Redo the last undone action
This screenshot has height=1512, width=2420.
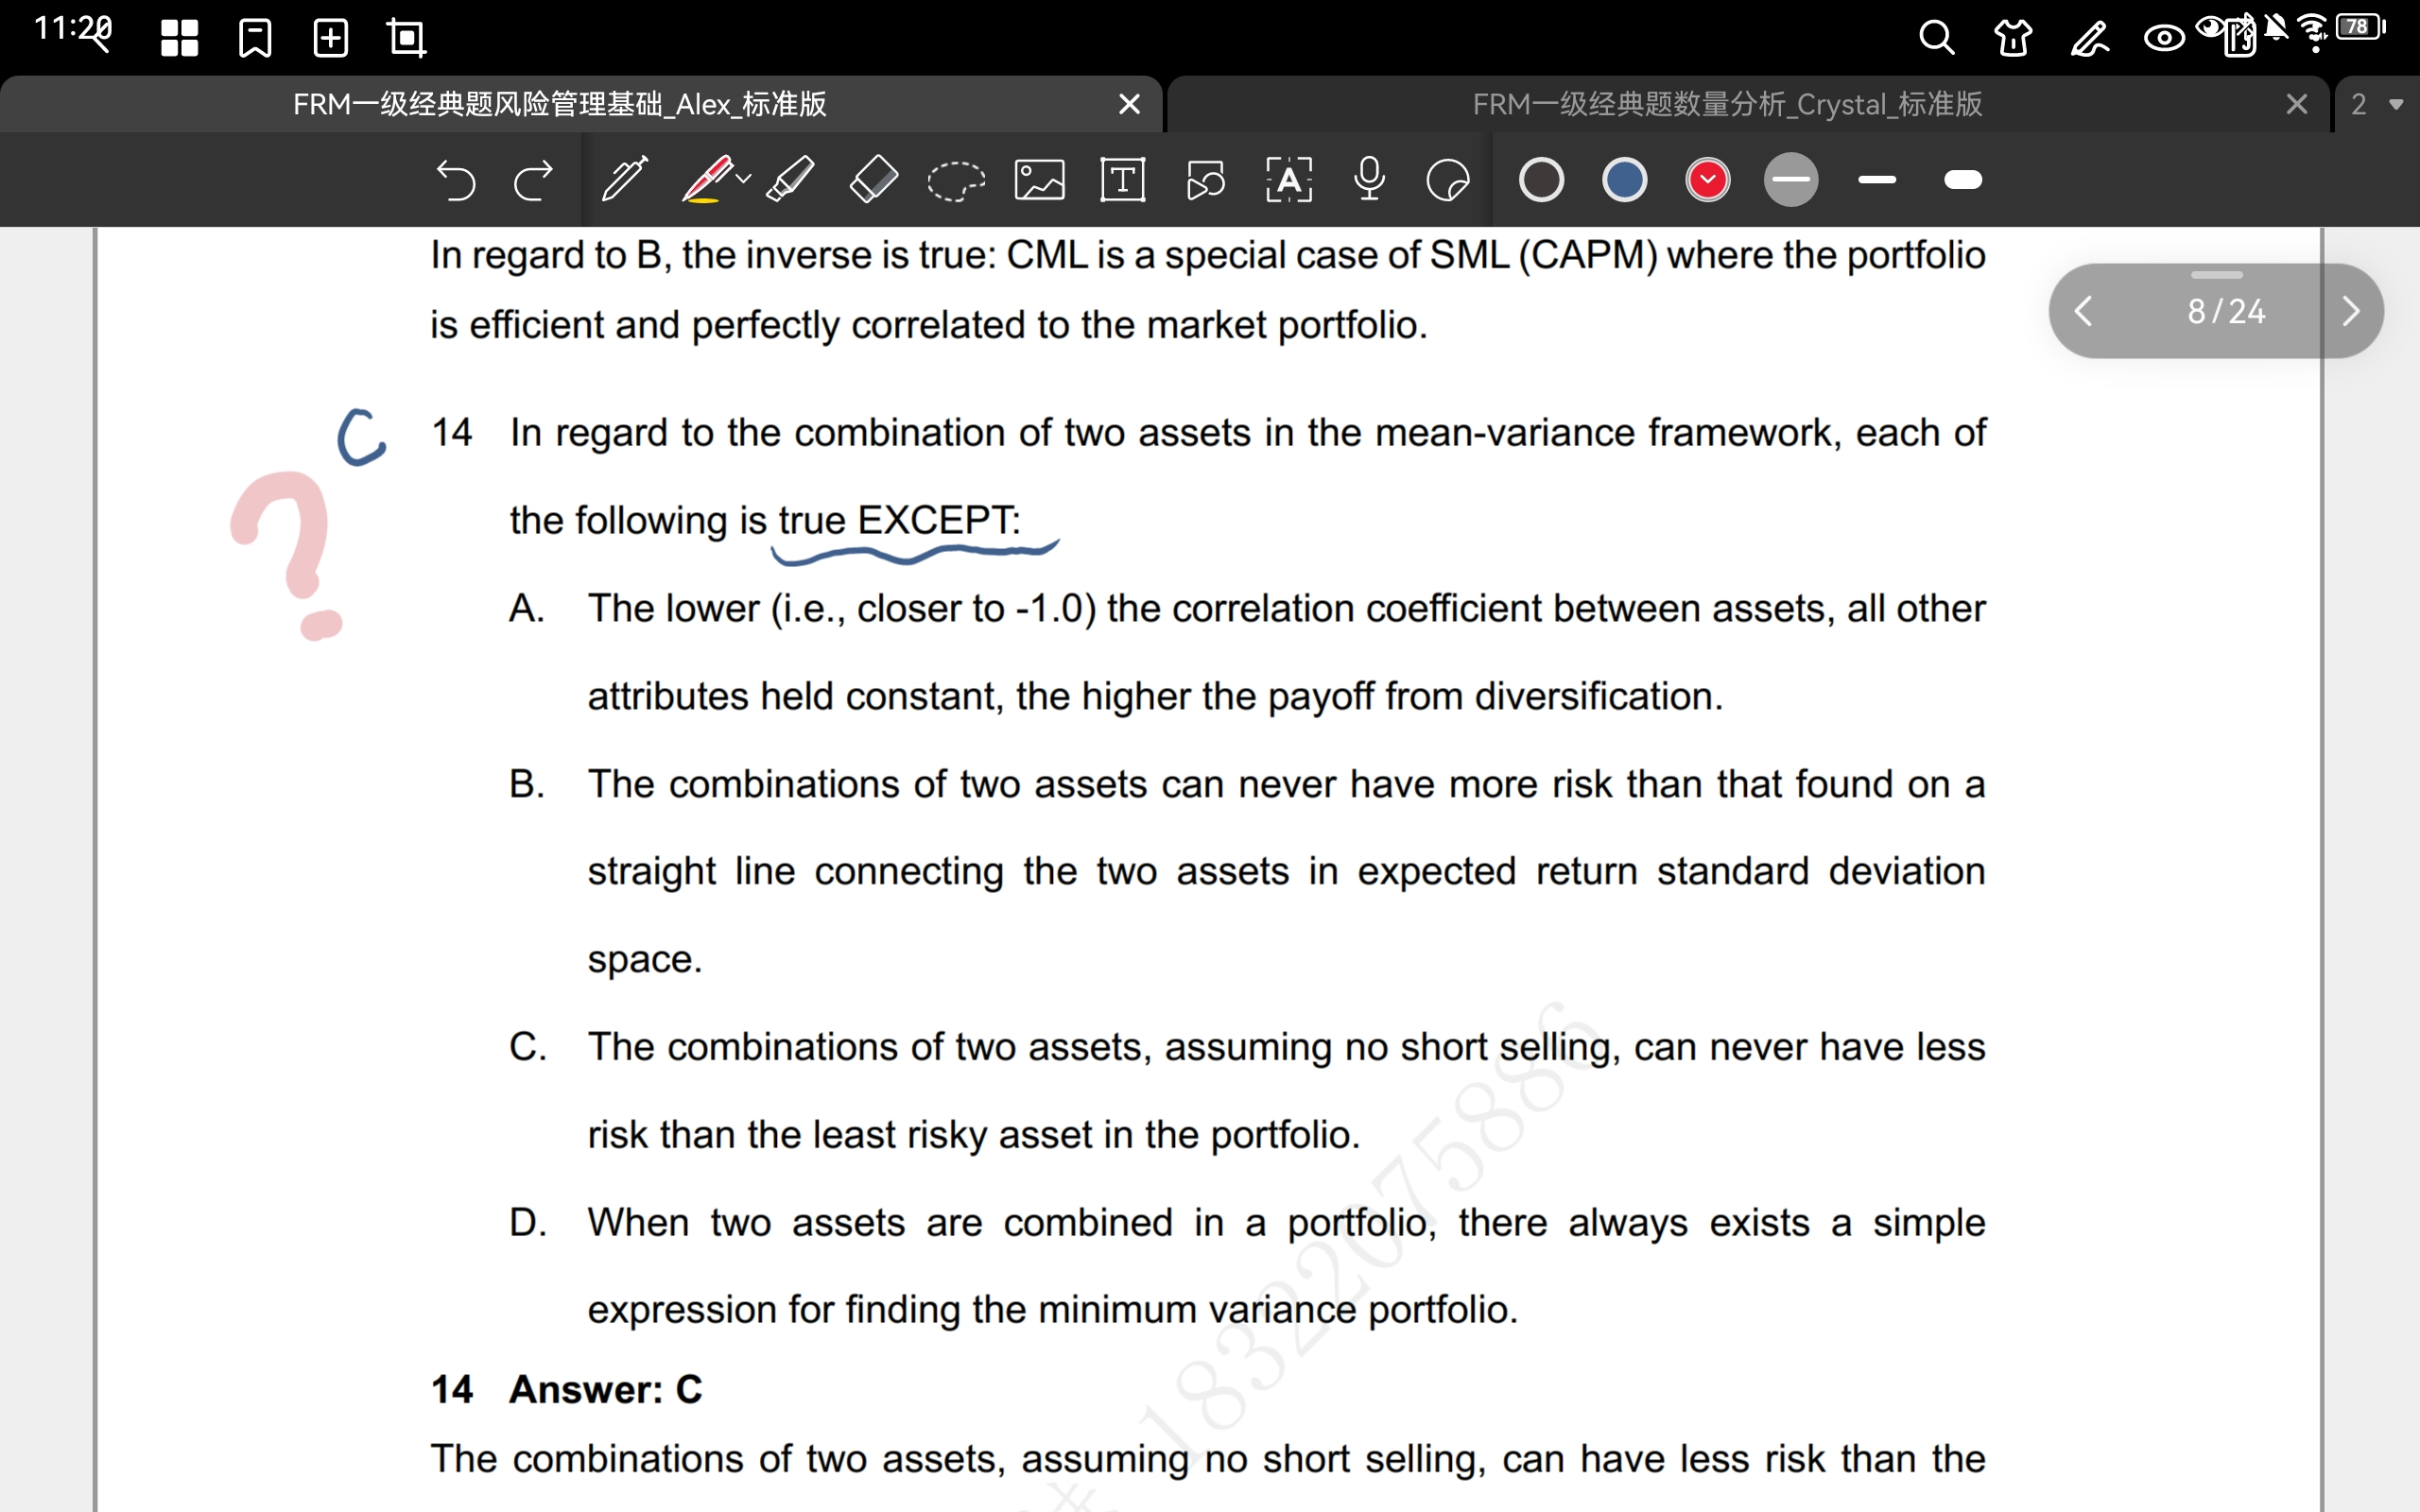click(533, 181)
